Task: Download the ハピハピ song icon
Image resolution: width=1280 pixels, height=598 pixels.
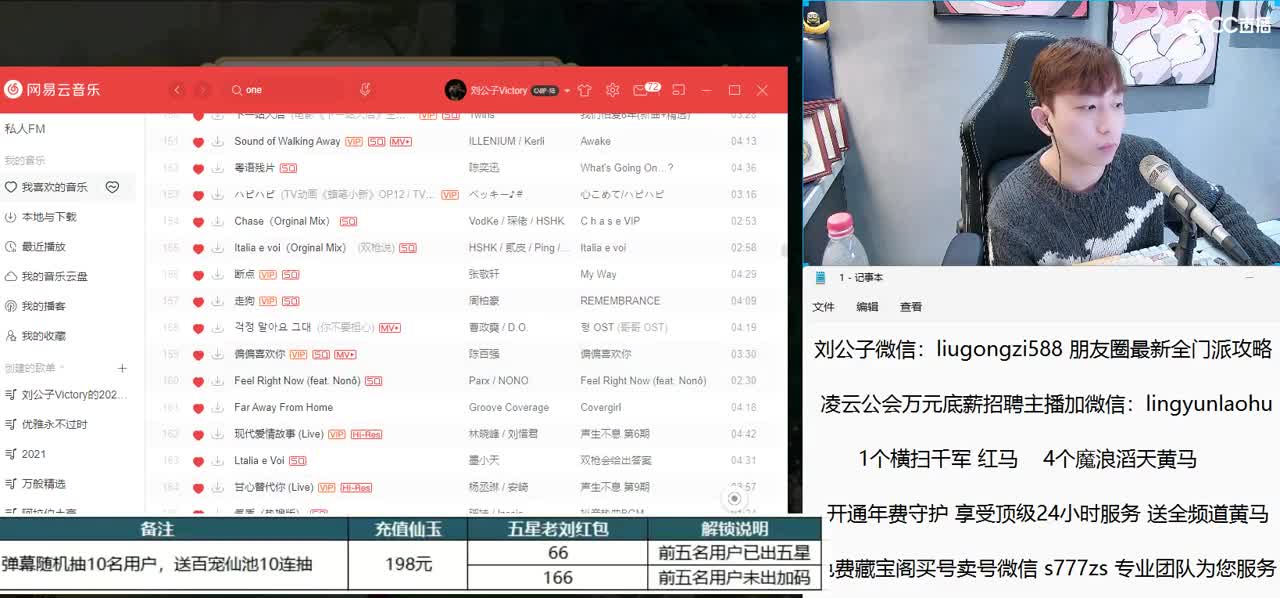Action: 217,195
